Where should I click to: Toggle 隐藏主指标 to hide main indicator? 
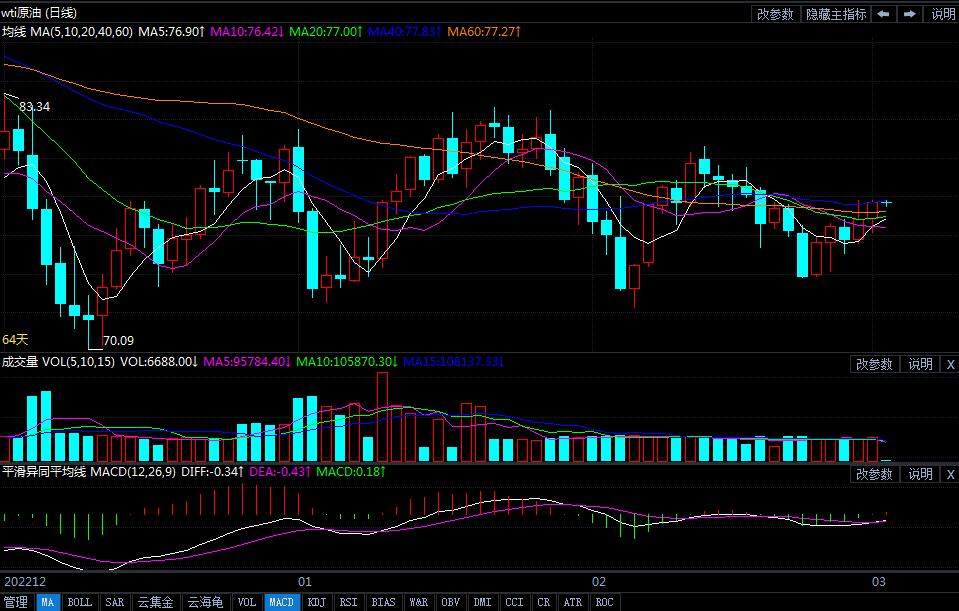coord(836,14)
